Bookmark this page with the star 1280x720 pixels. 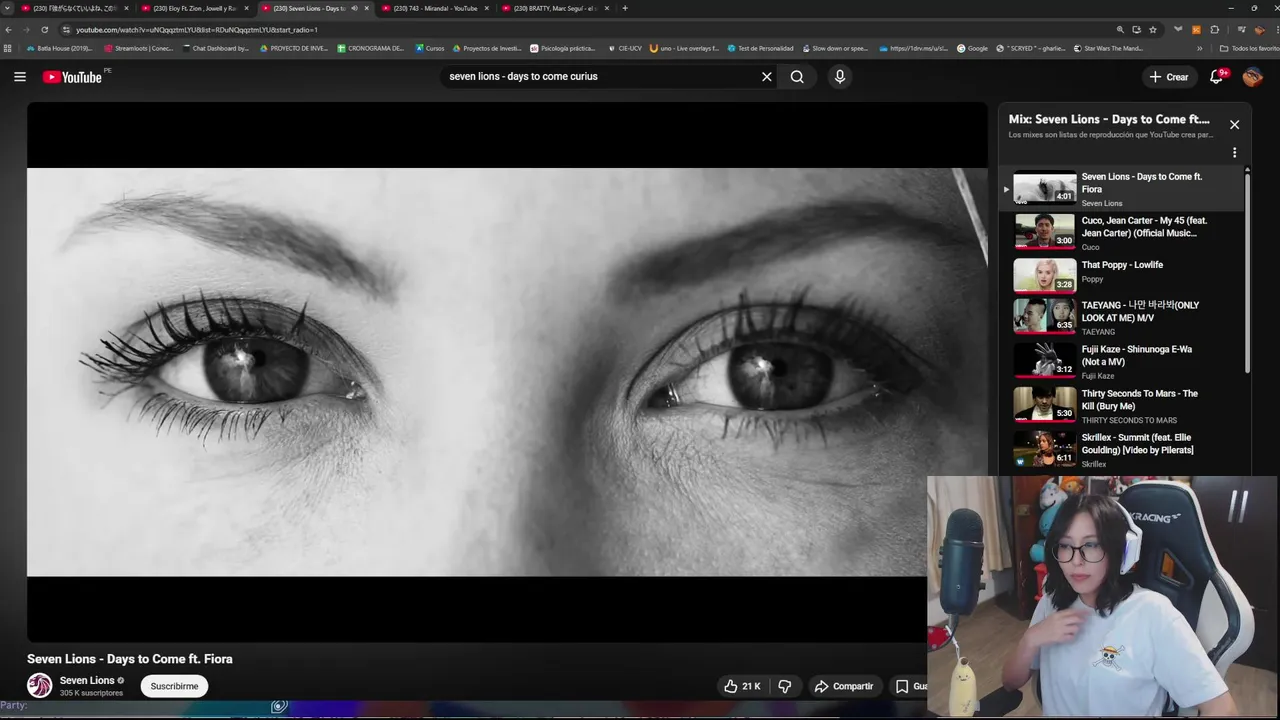pyautogui.click(x=1152, y=30)
